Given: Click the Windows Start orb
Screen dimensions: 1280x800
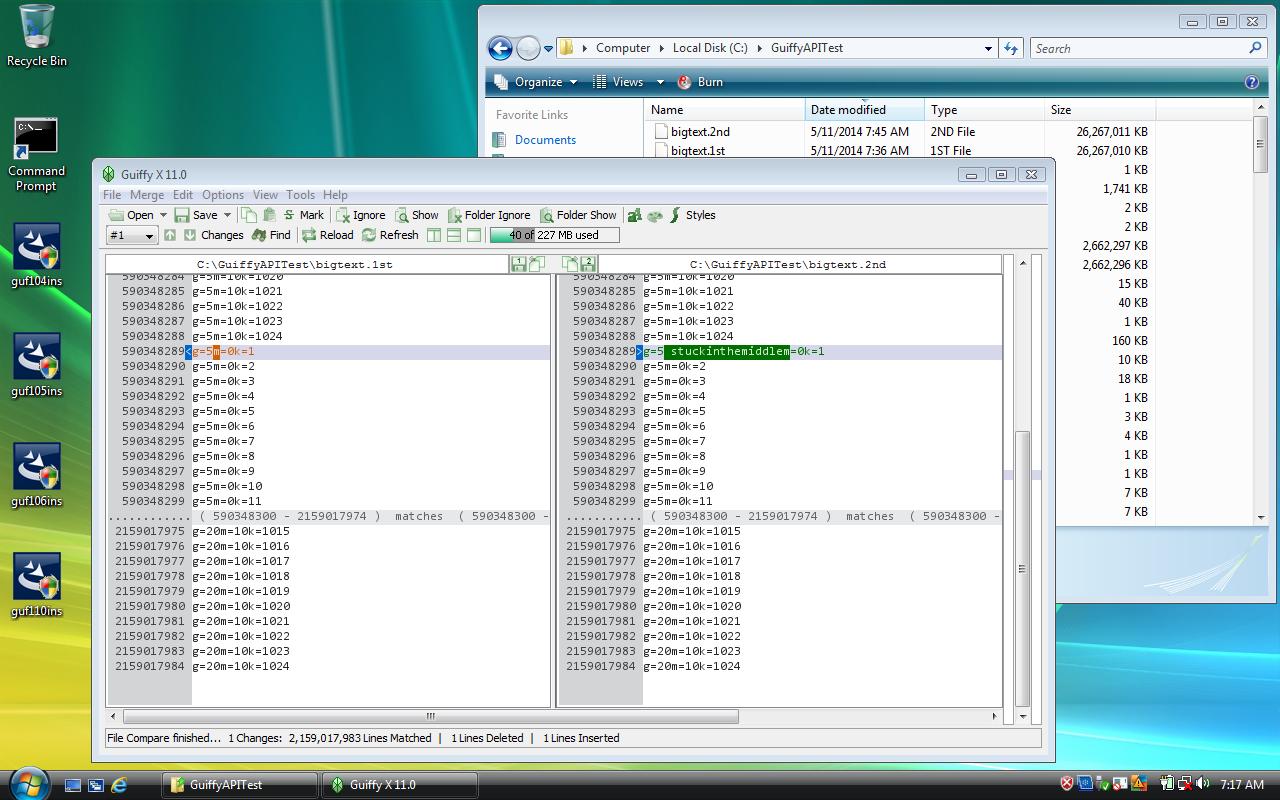Looking at the screenshot, I should pos(27,785).
